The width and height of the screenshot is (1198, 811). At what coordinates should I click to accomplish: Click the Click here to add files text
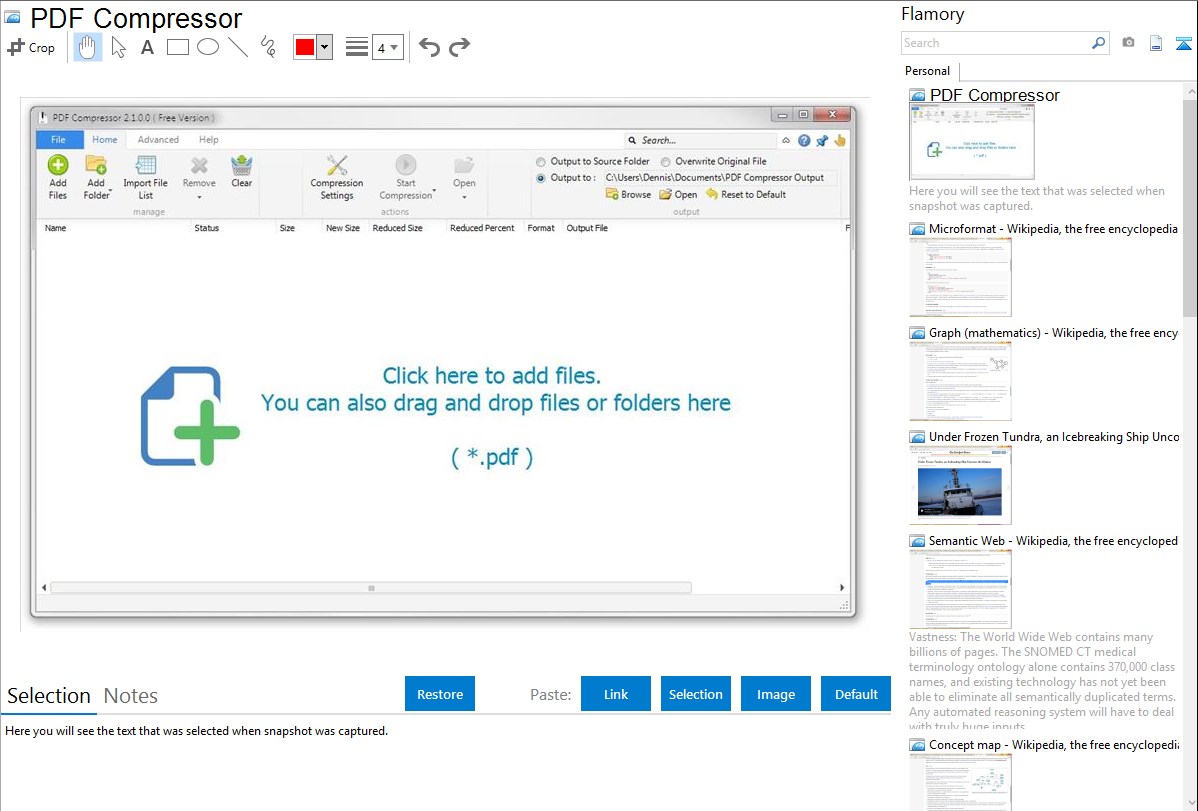(x=491, y=375)
